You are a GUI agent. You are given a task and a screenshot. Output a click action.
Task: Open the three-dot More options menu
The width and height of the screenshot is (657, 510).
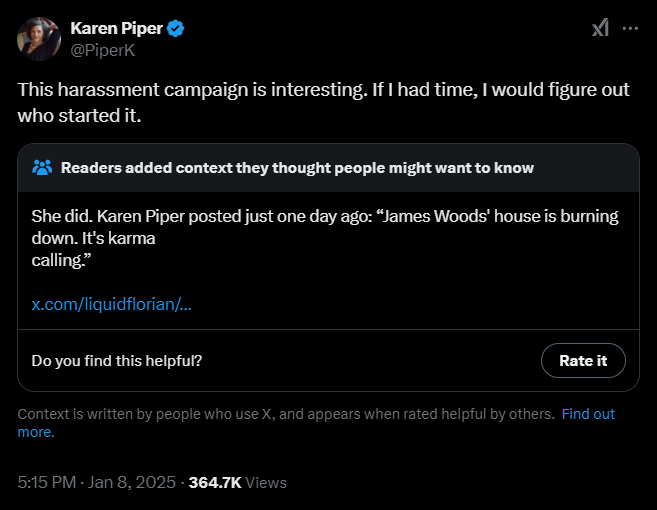tap(630, 28)
